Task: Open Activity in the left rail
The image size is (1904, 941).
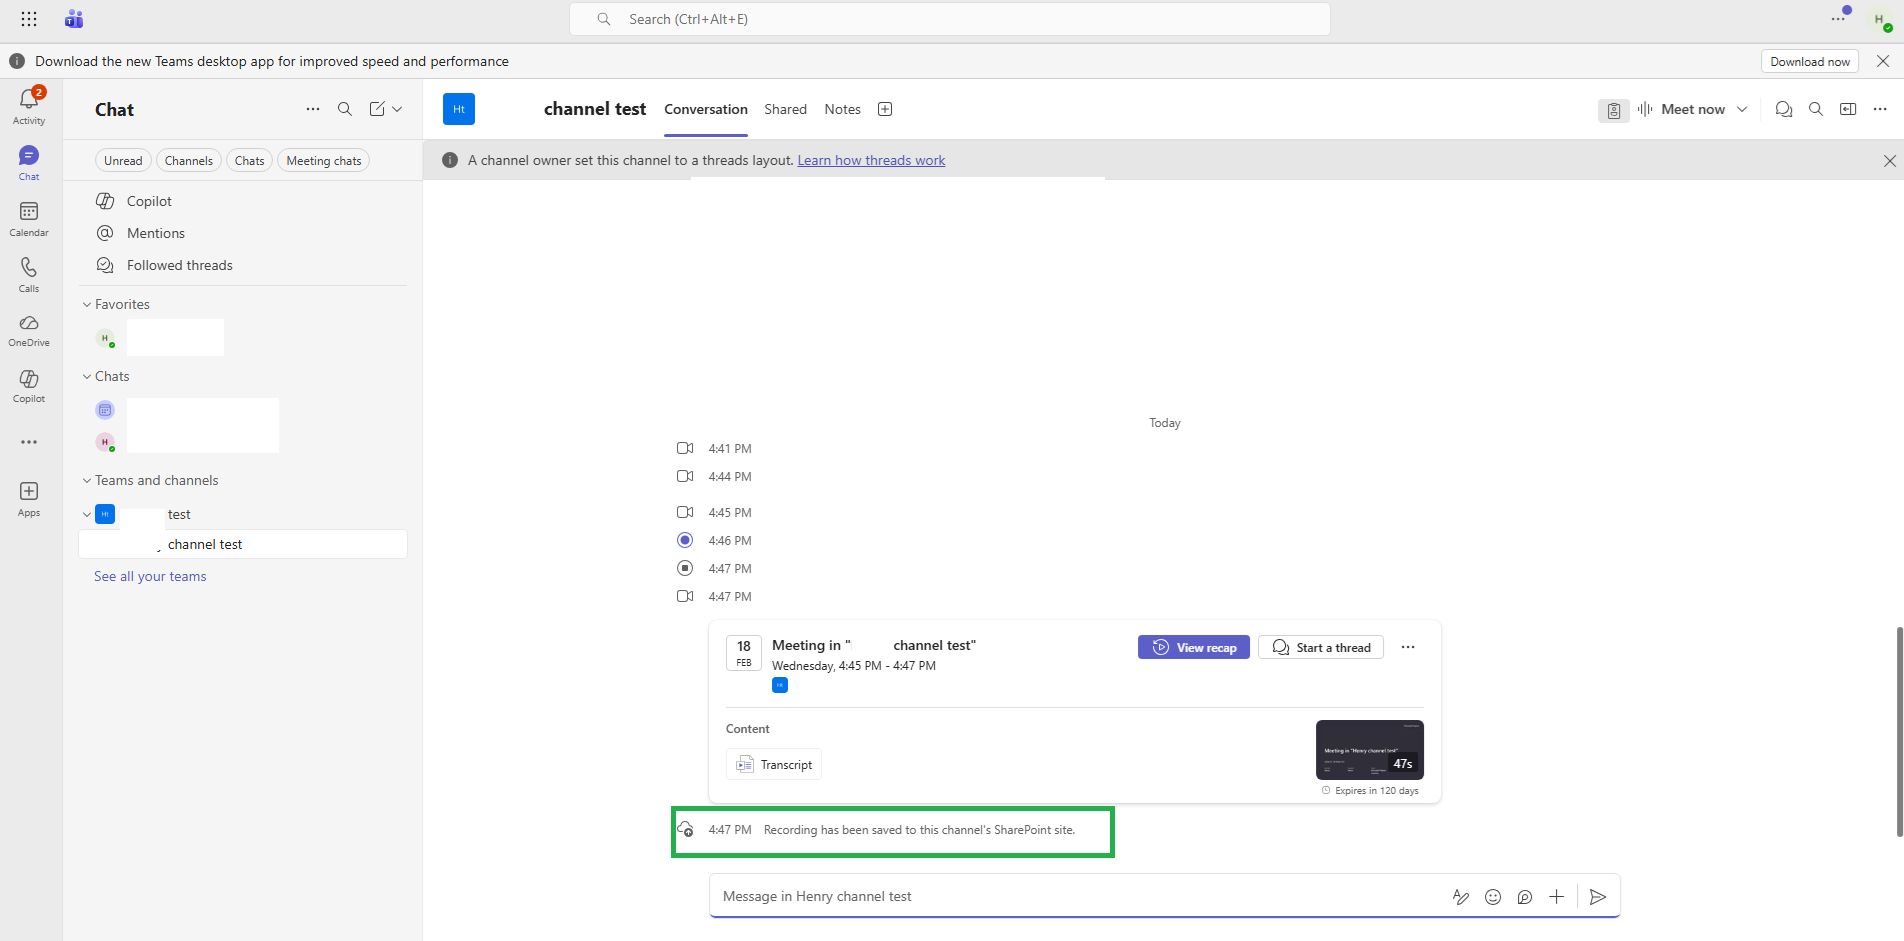Action: (x=29, y=106)
